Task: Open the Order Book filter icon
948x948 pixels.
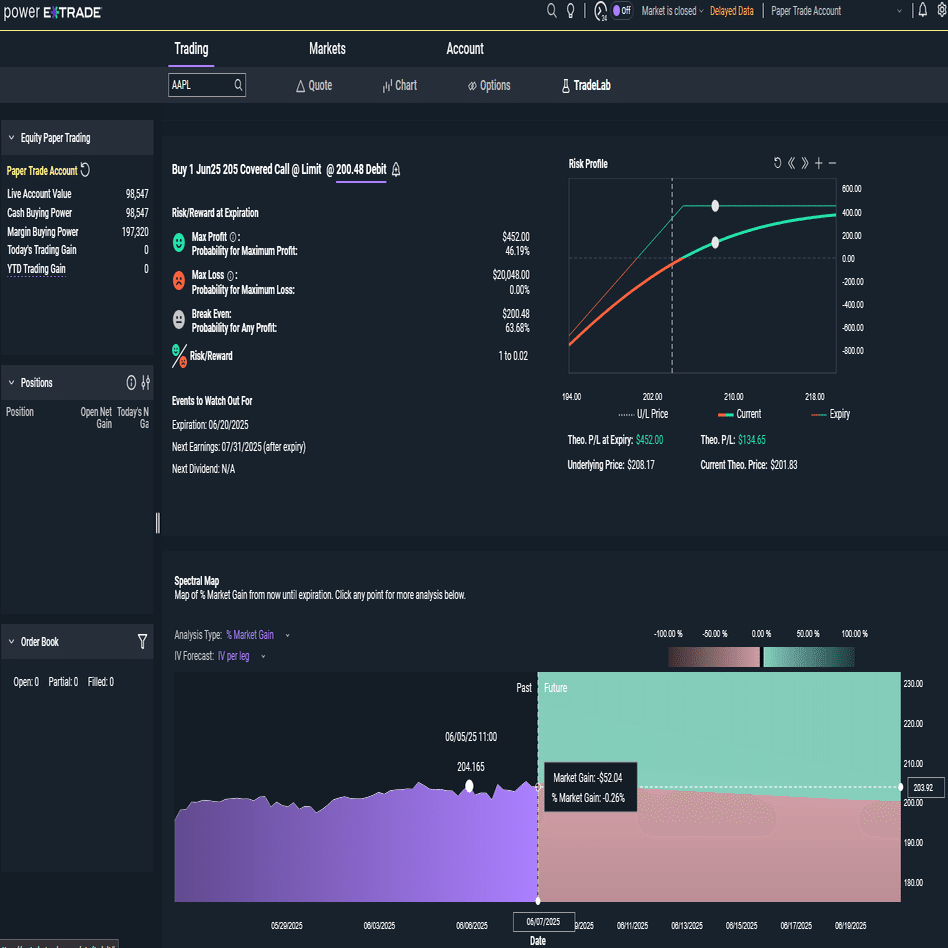Action: pyautogui.click(x=142, y=641)
